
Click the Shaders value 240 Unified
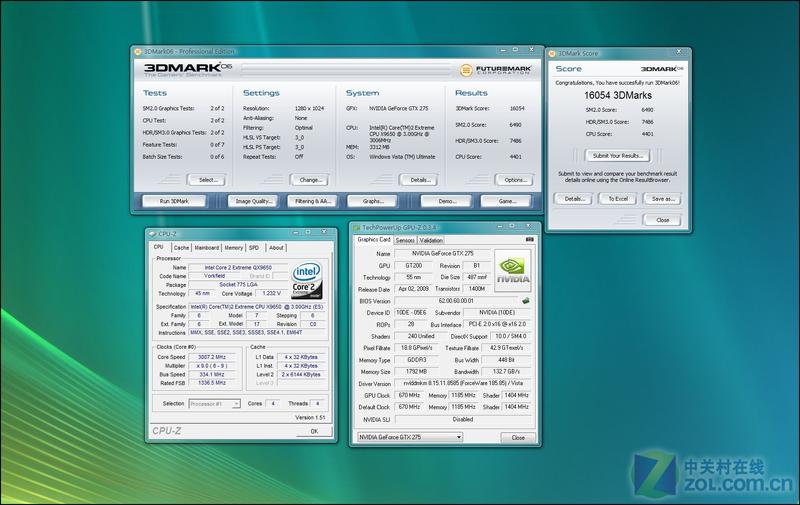point(421,337)
